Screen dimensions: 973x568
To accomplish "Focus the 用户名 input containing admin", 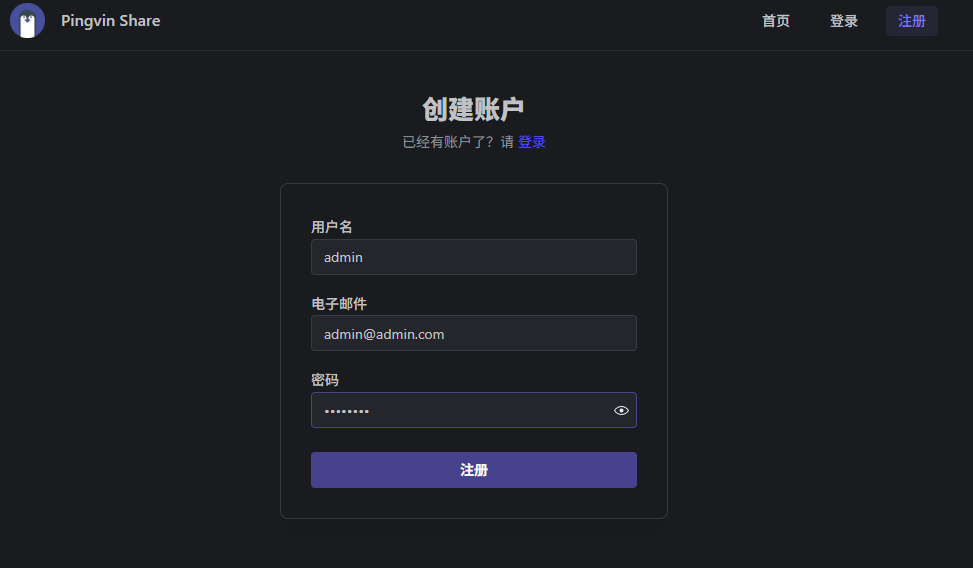I will tap(473, 257).
